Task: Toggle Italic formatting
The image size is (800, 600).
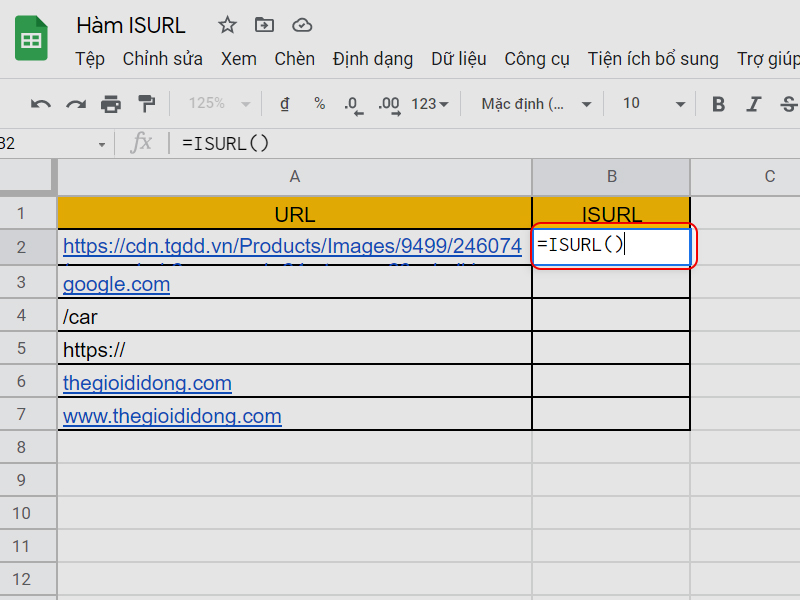Action: (754, 104)
